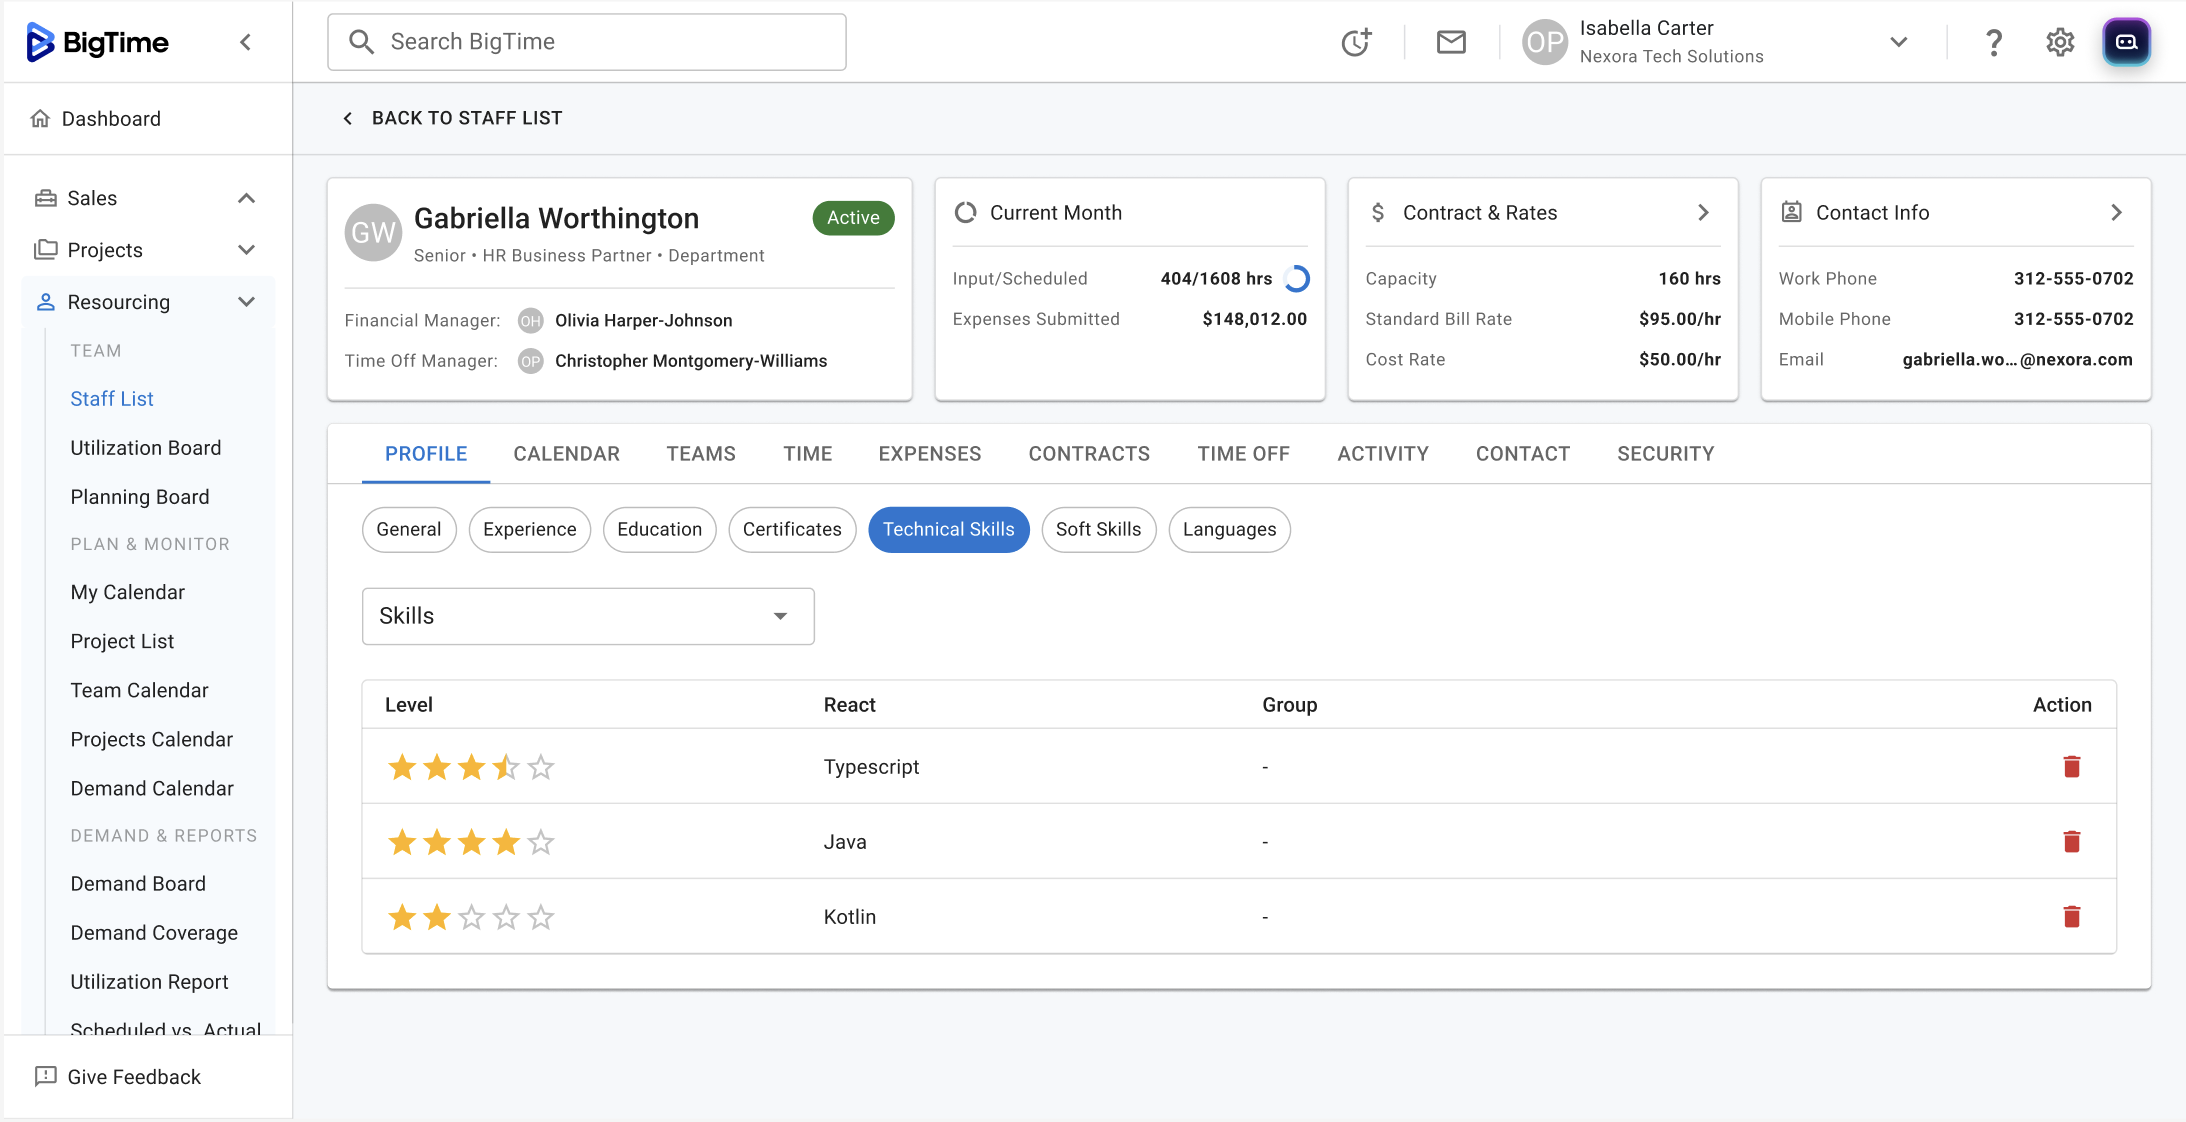The height and width of the screenshot is (1122, 2186).
Task: Click the timer clock icon in header
Action: pos(1356,42)
